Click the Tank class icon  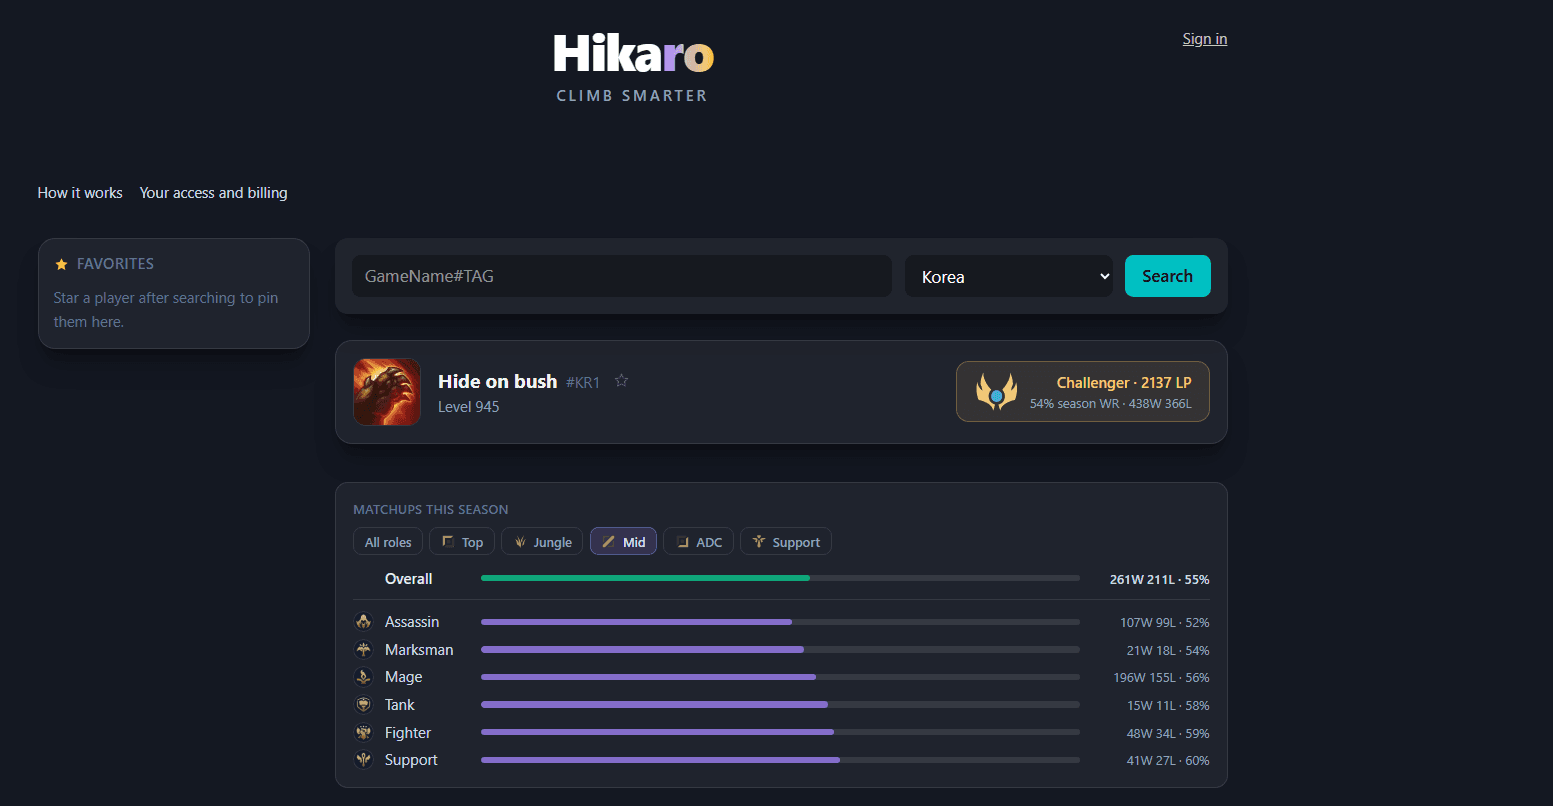point(364,705)
